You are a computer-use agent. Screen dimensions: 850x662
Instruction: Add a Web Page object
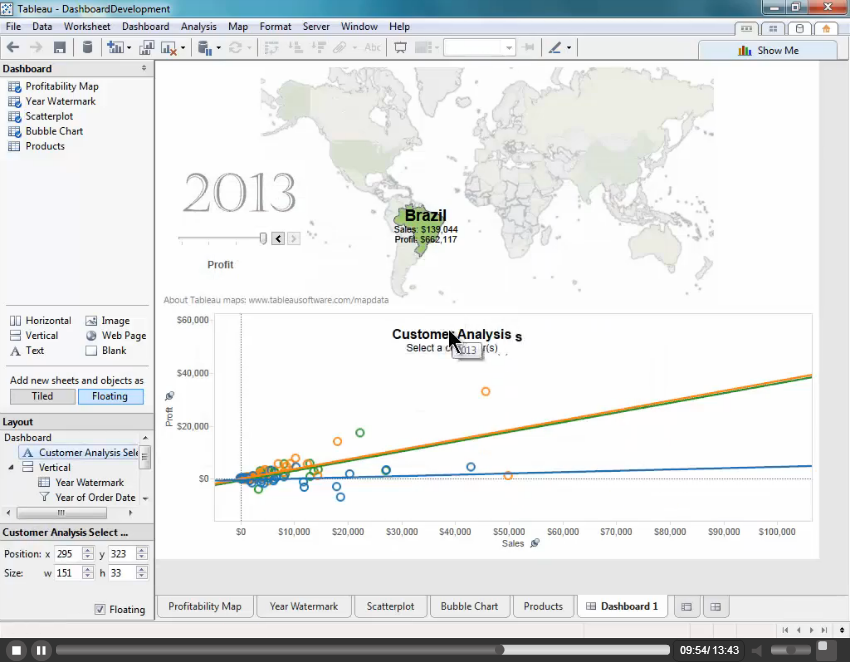point(123,336)
